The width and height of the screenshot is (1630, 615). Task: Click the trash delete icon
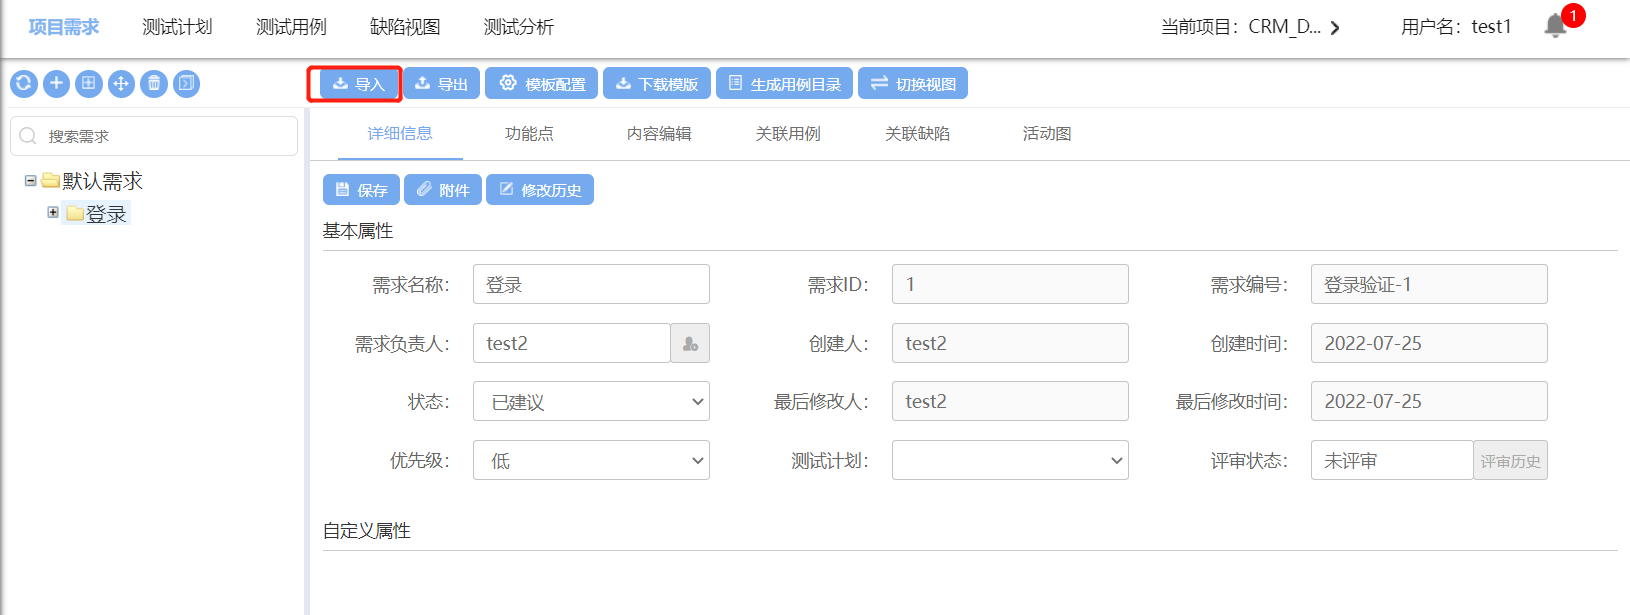tap(154, 84)
